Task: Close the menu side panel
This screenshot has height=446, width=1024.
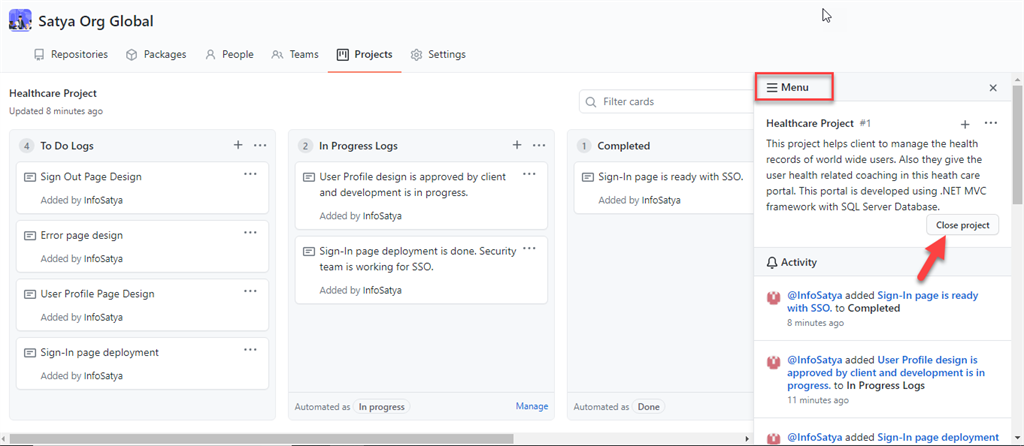Action: 993,88
